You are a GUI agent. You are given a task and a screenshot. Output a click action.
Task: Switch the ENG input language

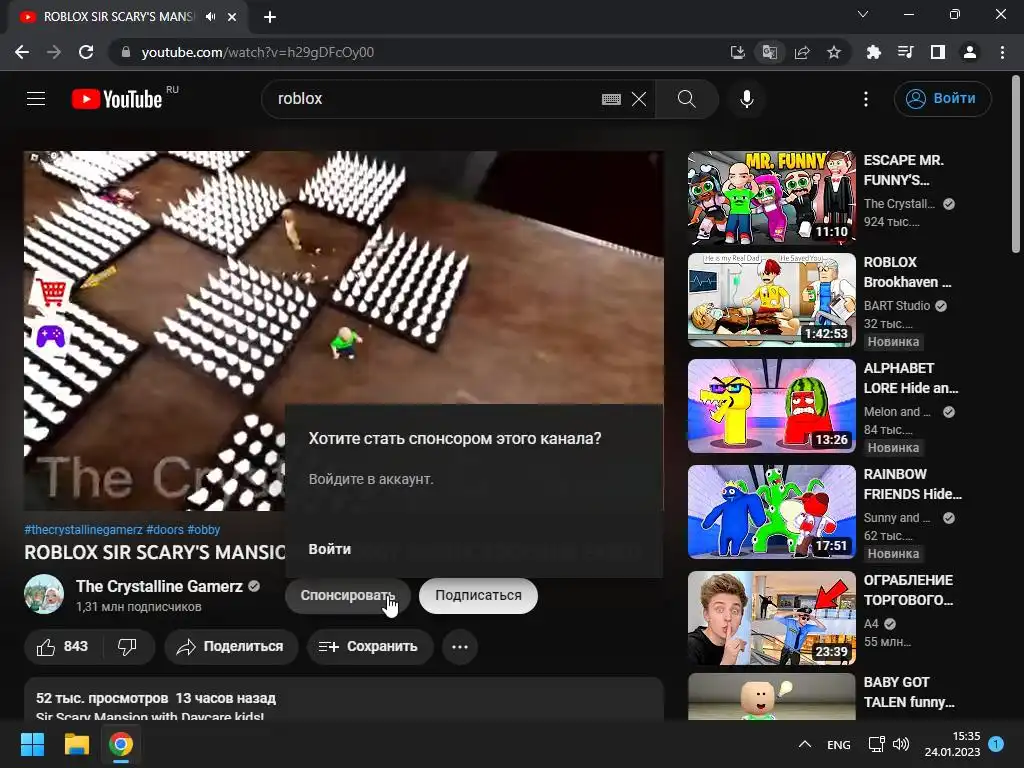pyautogui.click(x=839, y=745)
